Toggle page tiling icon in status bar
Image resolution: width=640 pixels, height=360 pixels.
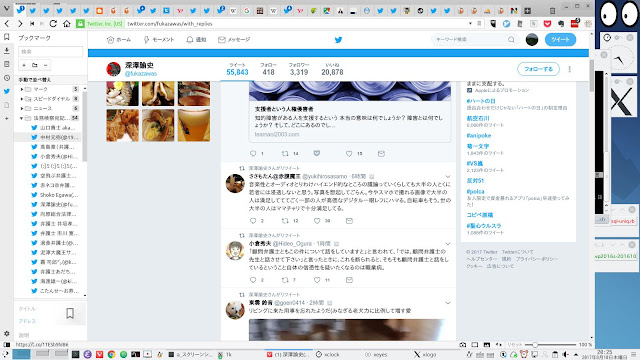coord(475,344)
